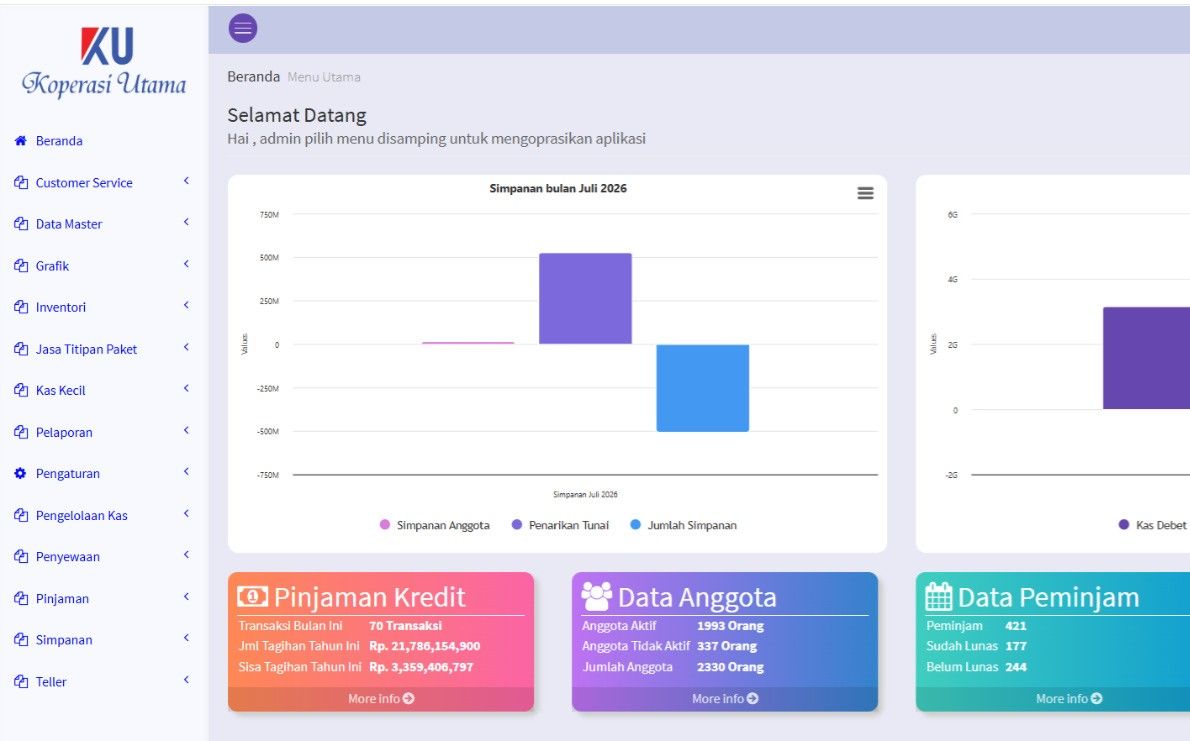This screenshot has height=741, width=1190.
Task: Expand the Customer Service menu chevron
Action: click(x=186, y=181)
